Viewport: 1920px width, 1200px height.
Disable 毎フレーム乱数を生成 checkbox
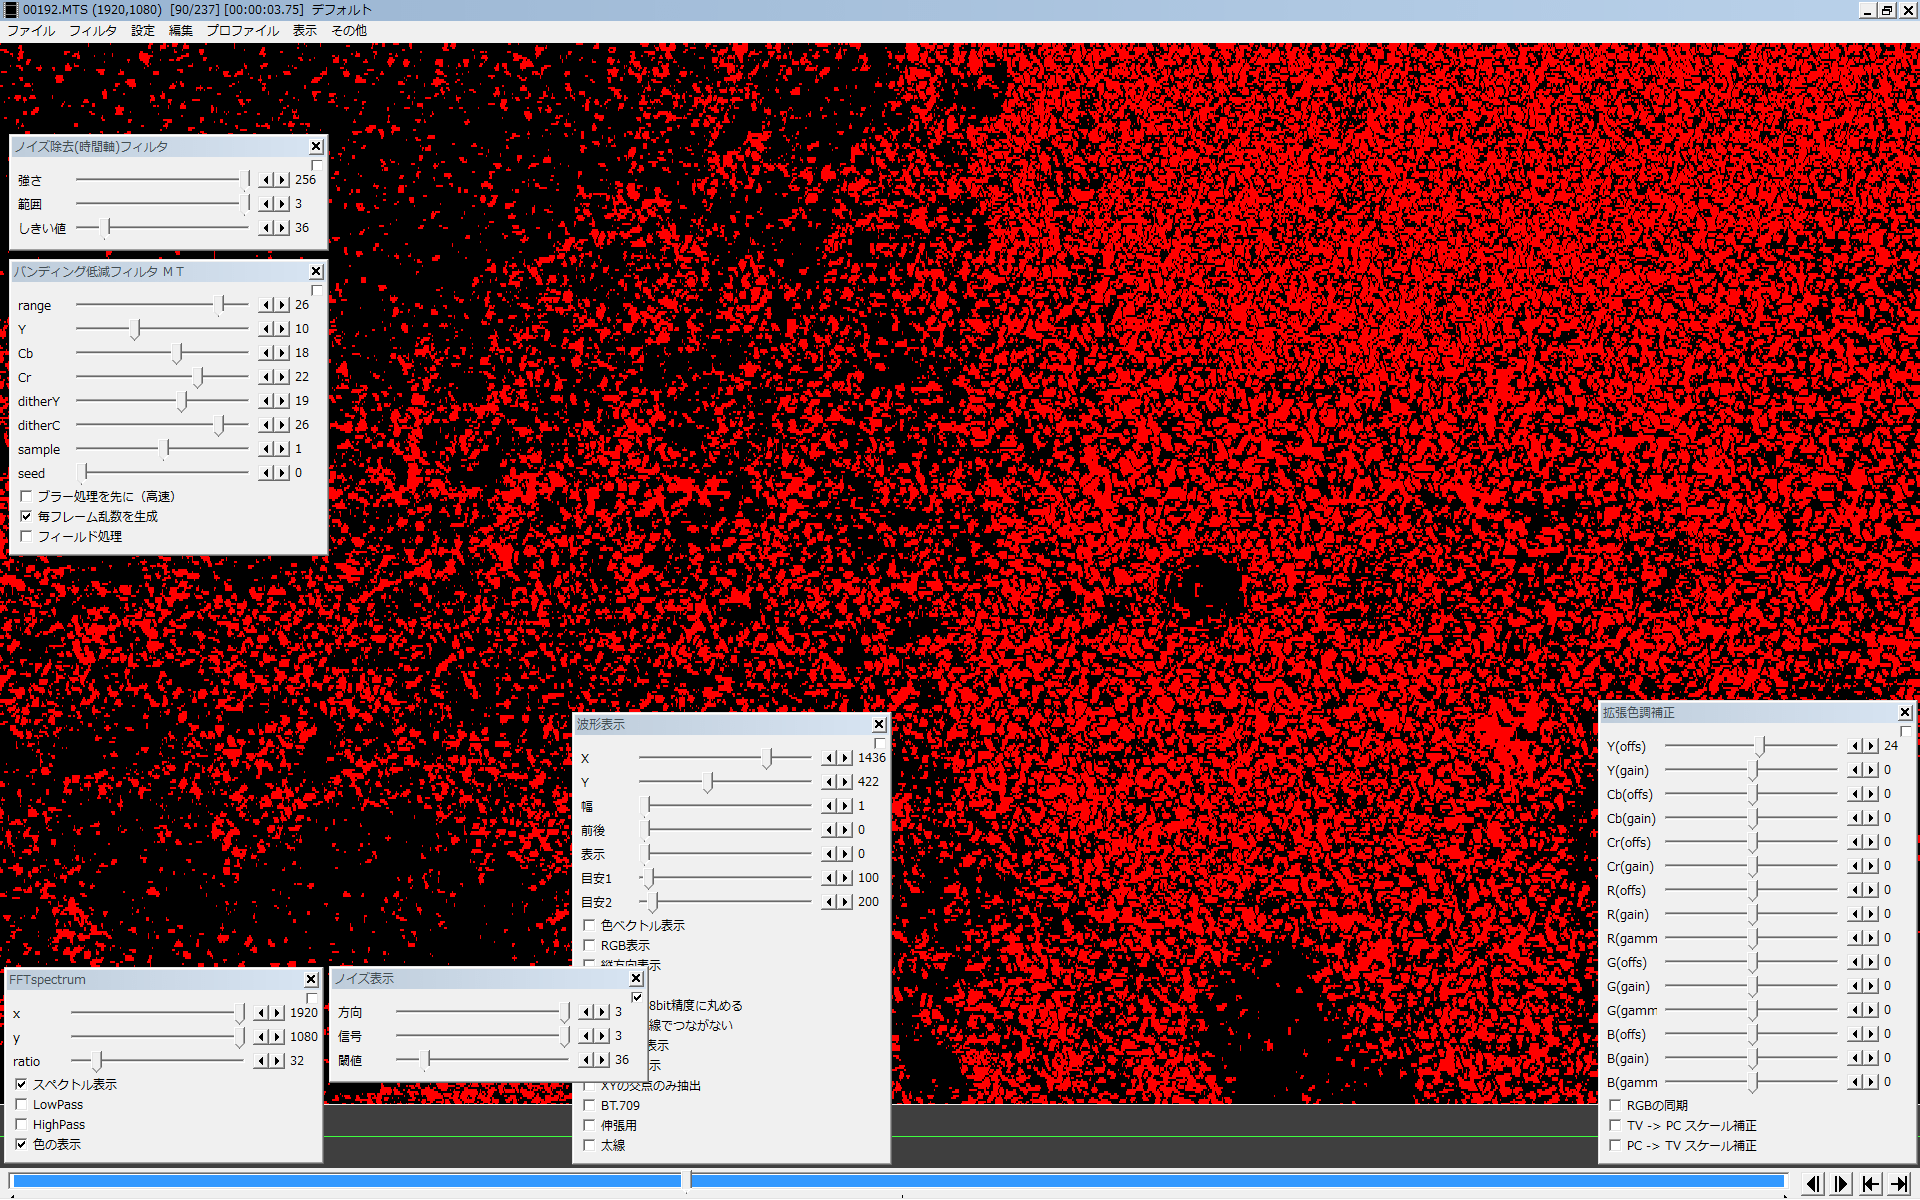[26, 517]
